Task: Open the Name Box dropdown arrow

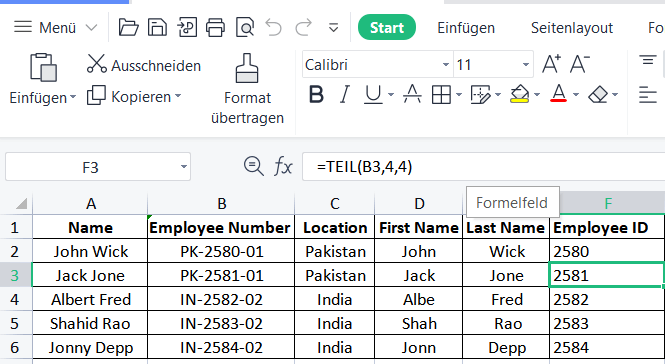Action: (x=184, y=167)
